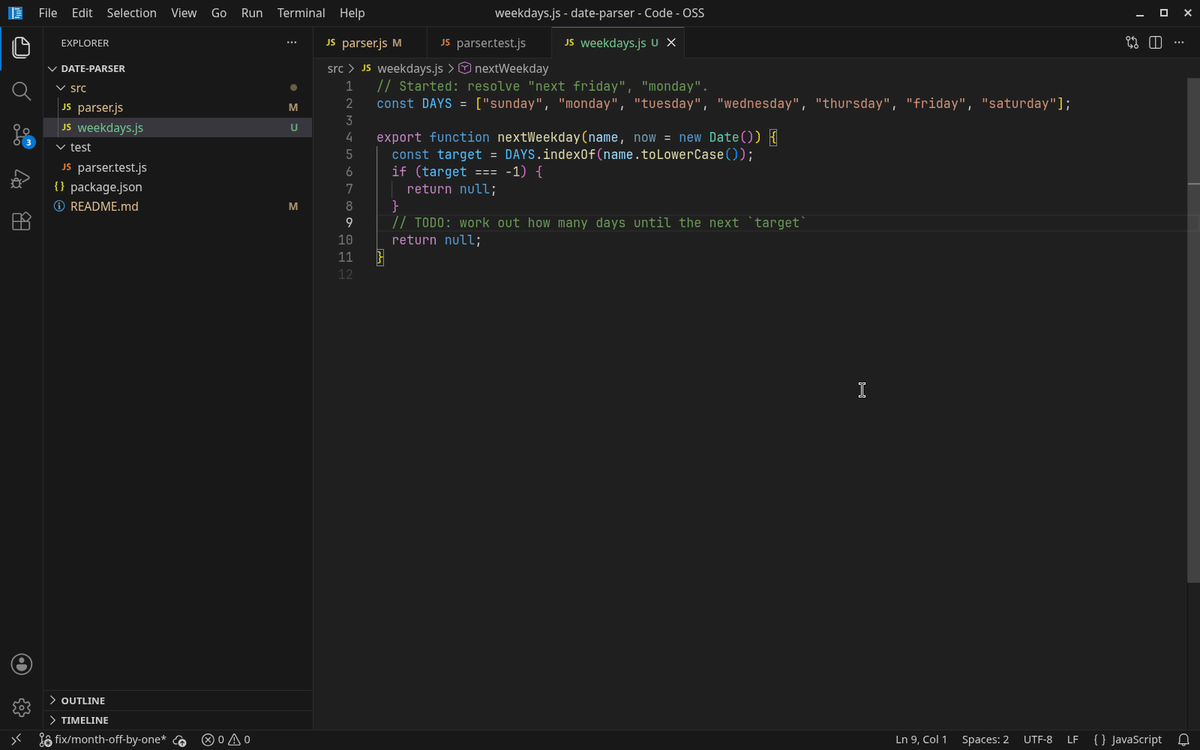
Task: Click the TODO comment on line 9
Action: point(599,223)
